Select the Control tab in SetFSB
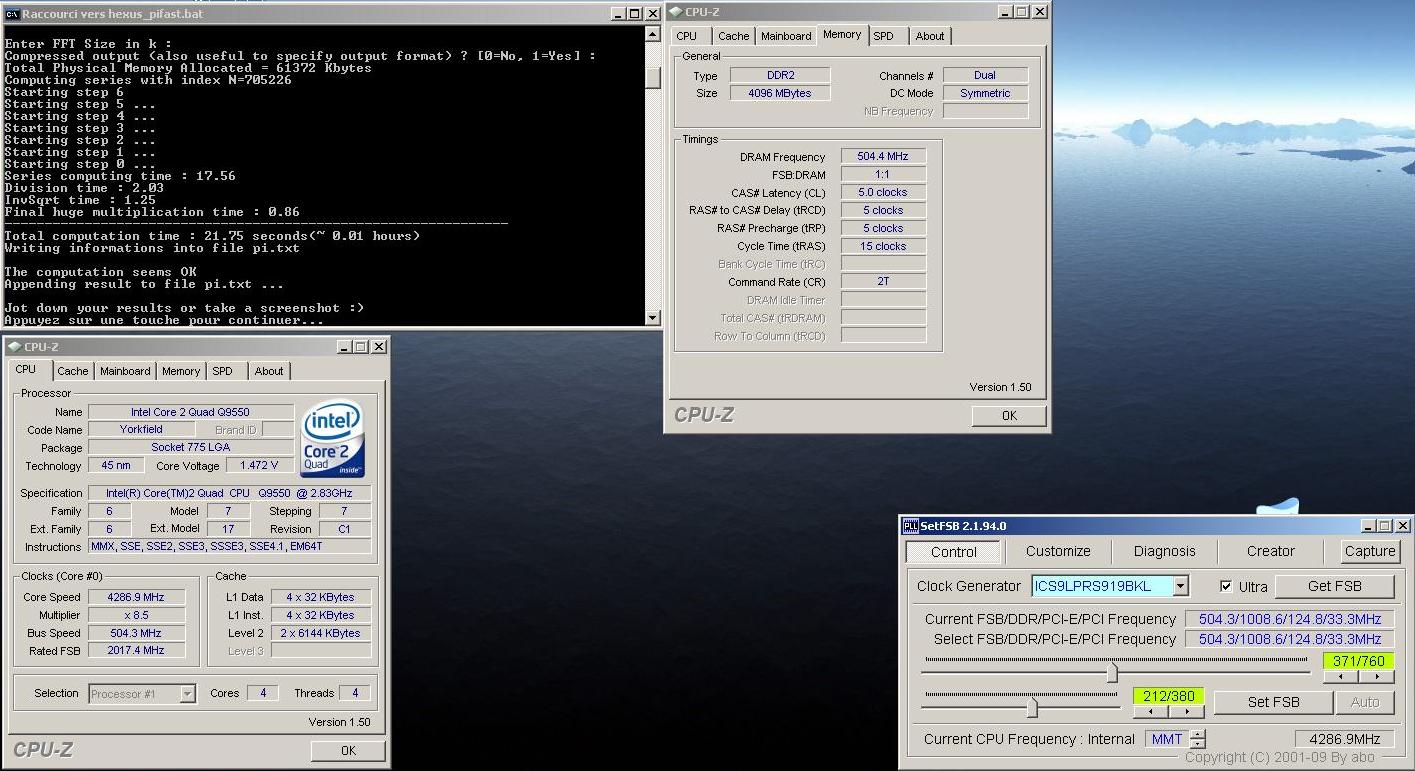Screen dimensions: 1415x771 click(954, 552)
